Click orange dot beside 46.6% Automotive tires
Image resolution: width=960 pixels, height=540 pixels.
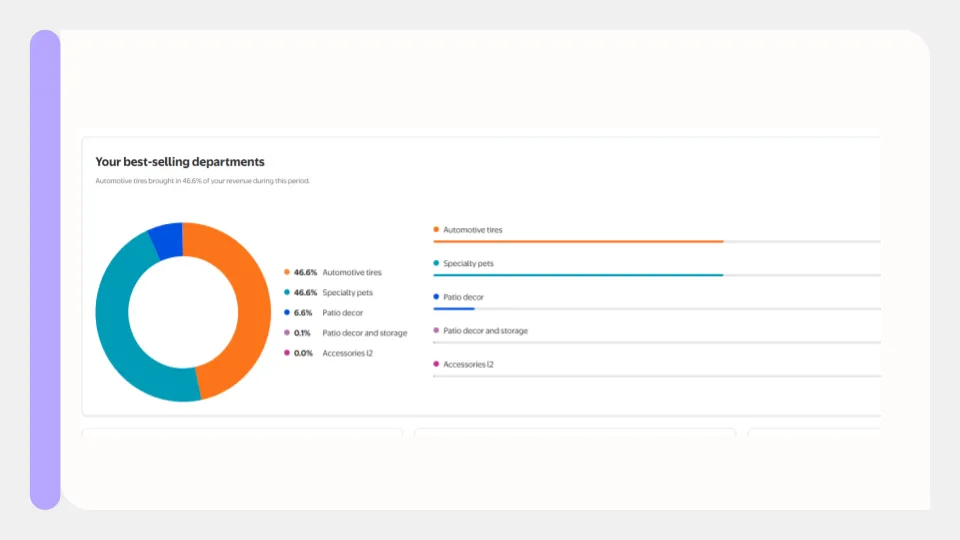[287, 272]
